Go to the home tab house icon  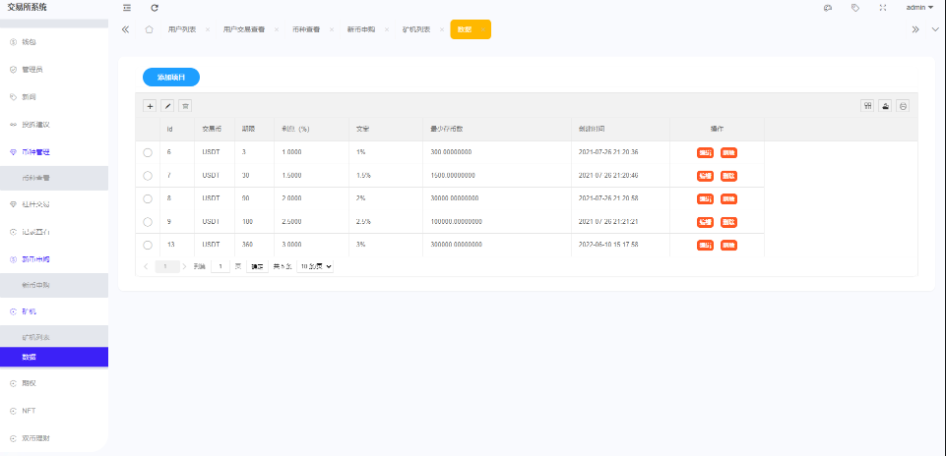(x=149, y=29)
